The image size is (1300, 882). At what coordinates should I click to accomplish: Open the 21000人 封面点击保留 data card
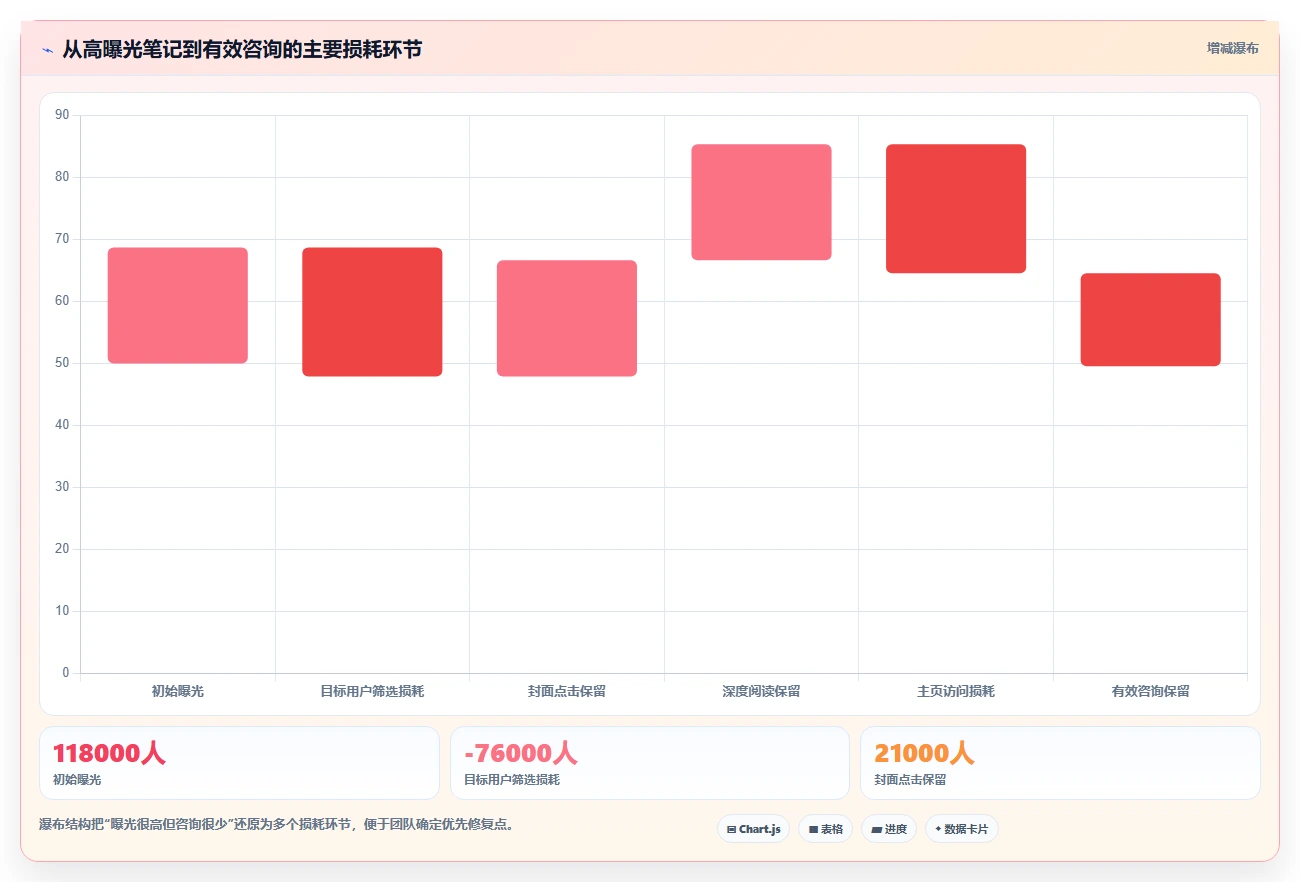point(1060,763)
